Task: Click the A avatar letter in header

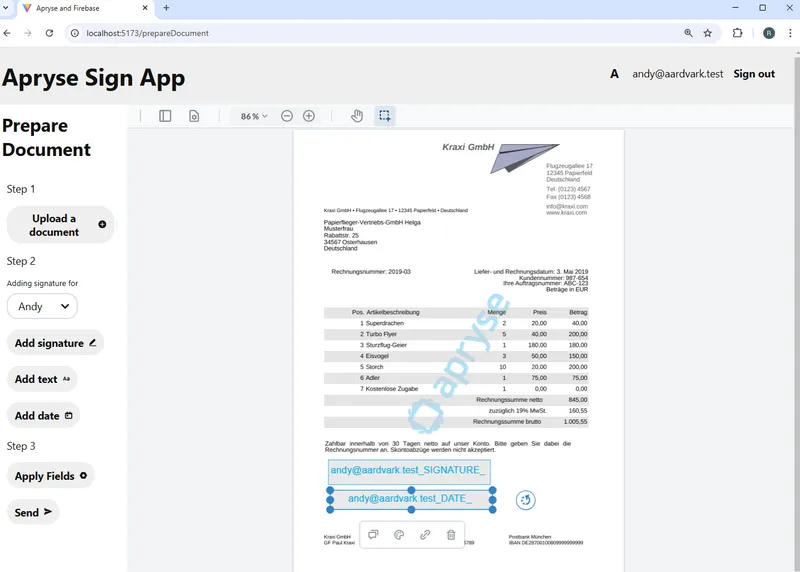Action: pos(614,74)
